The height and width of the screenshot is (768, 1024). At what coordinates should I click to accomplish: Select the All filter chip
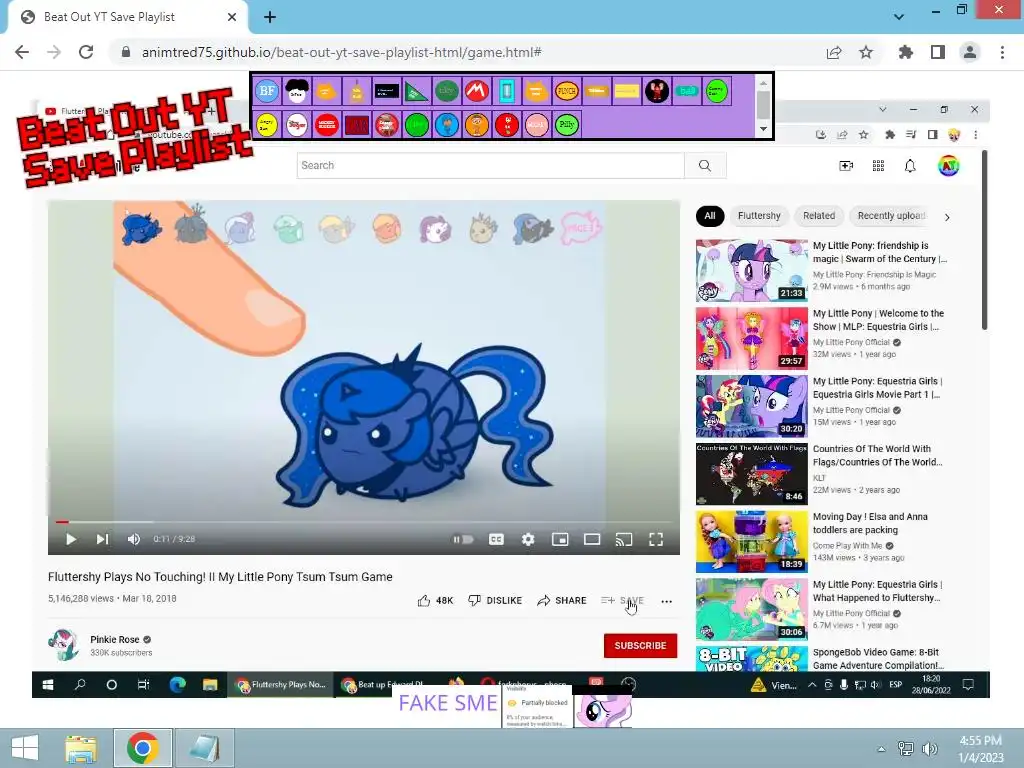pos(710,216)
